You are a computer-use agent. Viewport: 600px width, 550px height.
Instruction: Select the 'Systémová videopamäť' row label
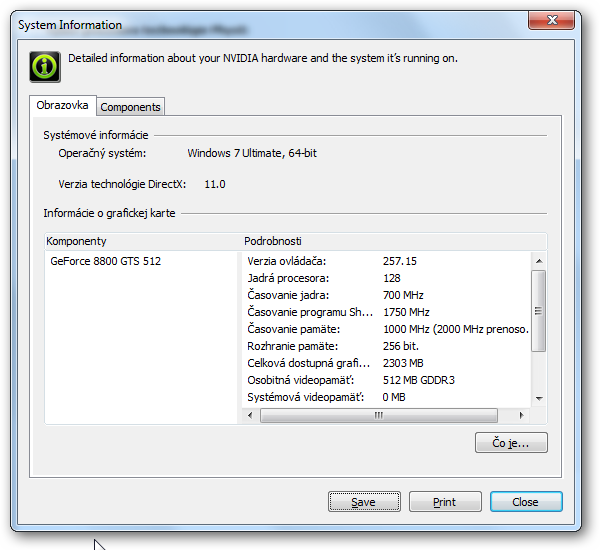(305, 397)
